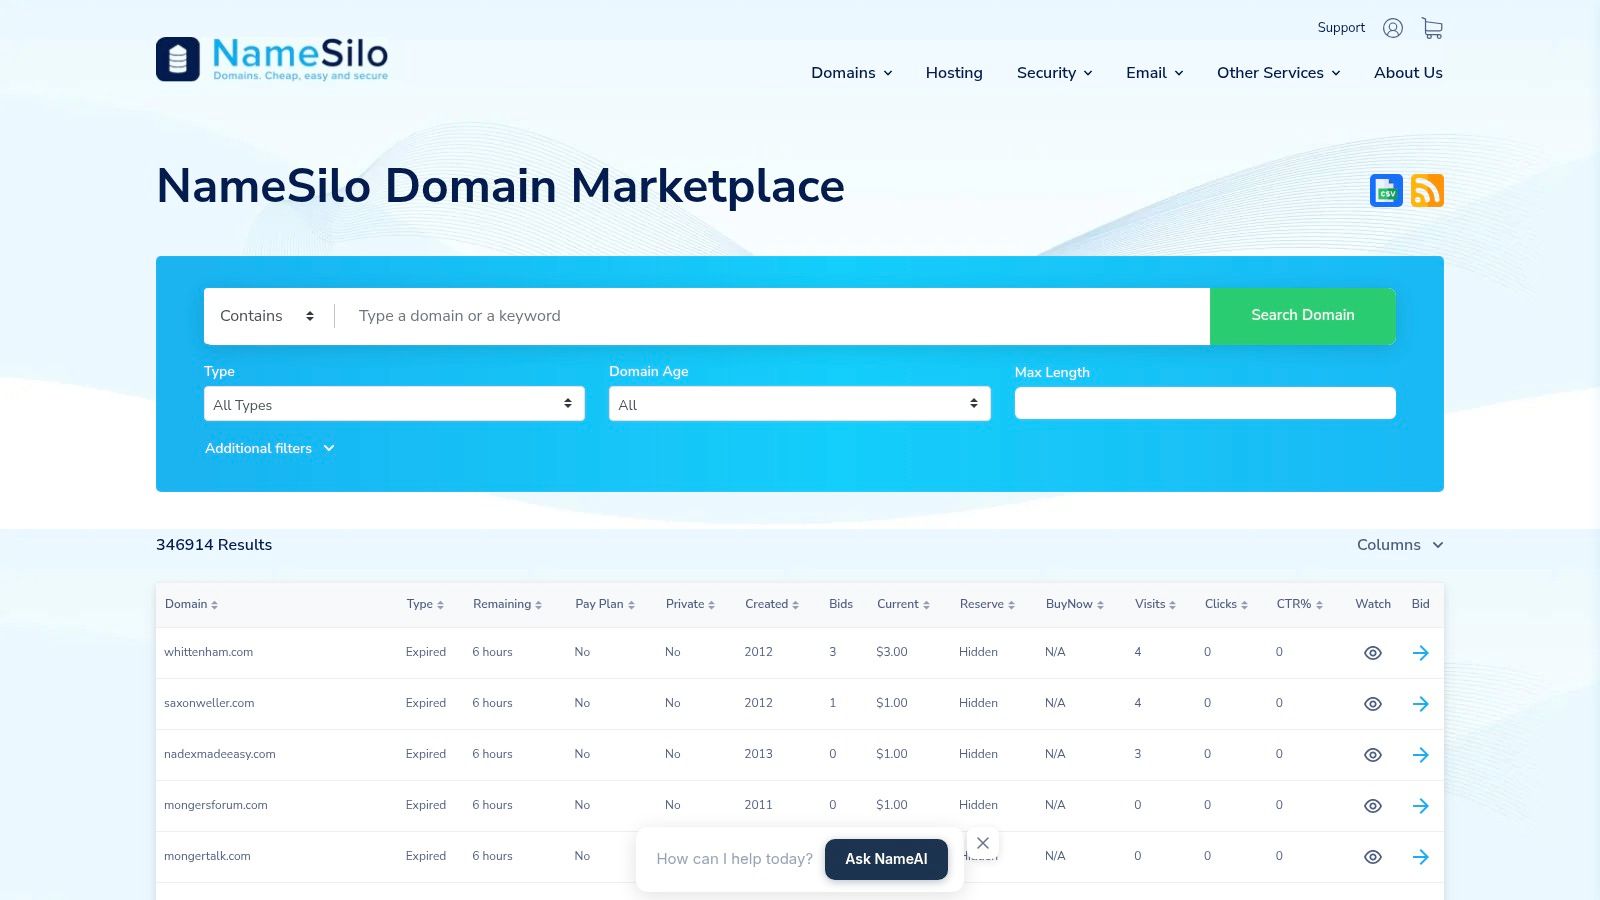Dismiss the chat prompt with the X
Screen dimensions: 1600x900
click(x=983, y=842)
